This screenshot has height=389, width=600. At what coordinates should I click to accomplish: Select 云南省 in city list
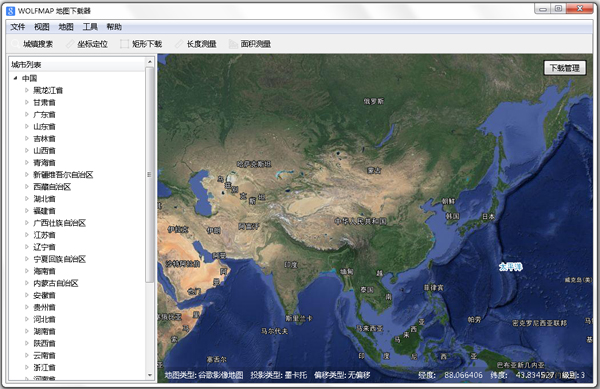[x=44, y=355]
